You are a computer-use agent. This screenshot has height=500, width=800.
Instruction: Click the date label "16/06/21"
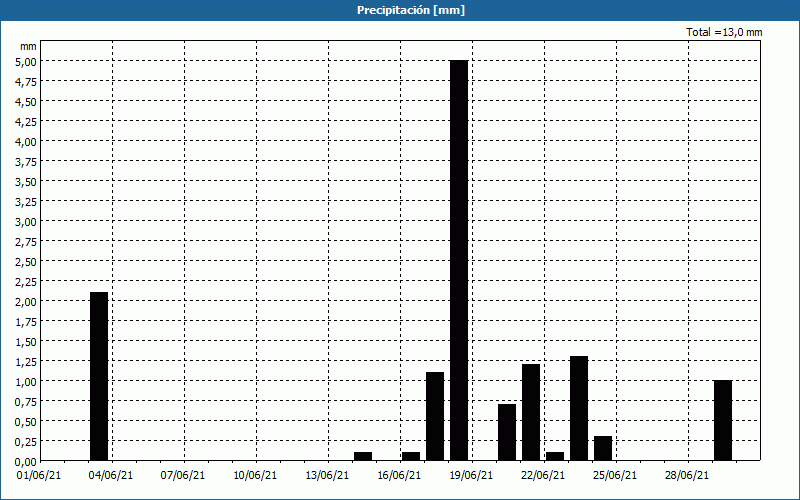(399, 475)
